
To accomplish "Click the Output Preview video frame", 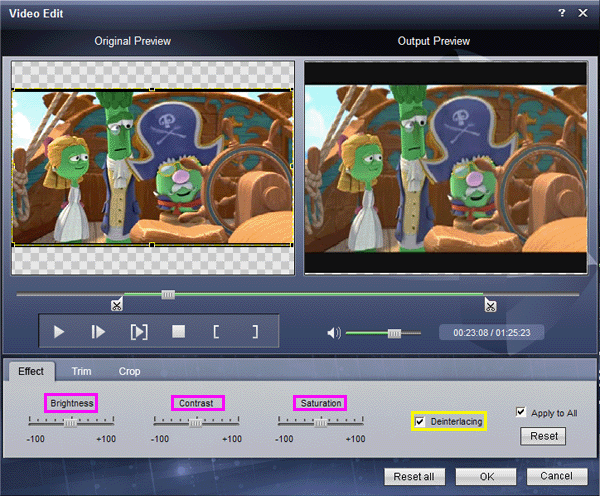I will (445, 168).
